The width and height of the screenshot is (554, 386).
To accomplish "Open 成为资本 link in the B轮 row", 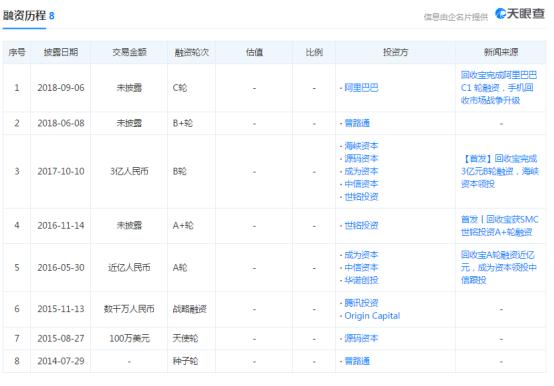I will 361,171.
